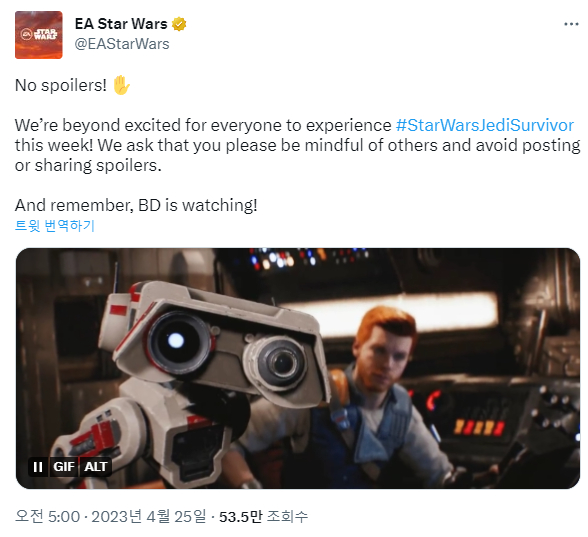
Task: Click the "No spoilers!" tweet text
Action: click(x=61, y=86)
